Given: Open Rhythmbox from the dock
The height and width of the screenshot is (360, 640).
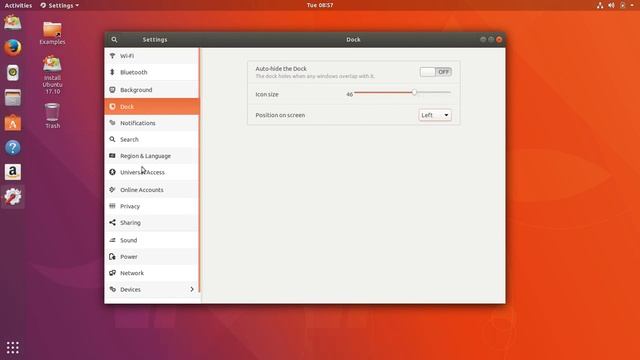Looking at the screenshot, I should tap(13, 73).
